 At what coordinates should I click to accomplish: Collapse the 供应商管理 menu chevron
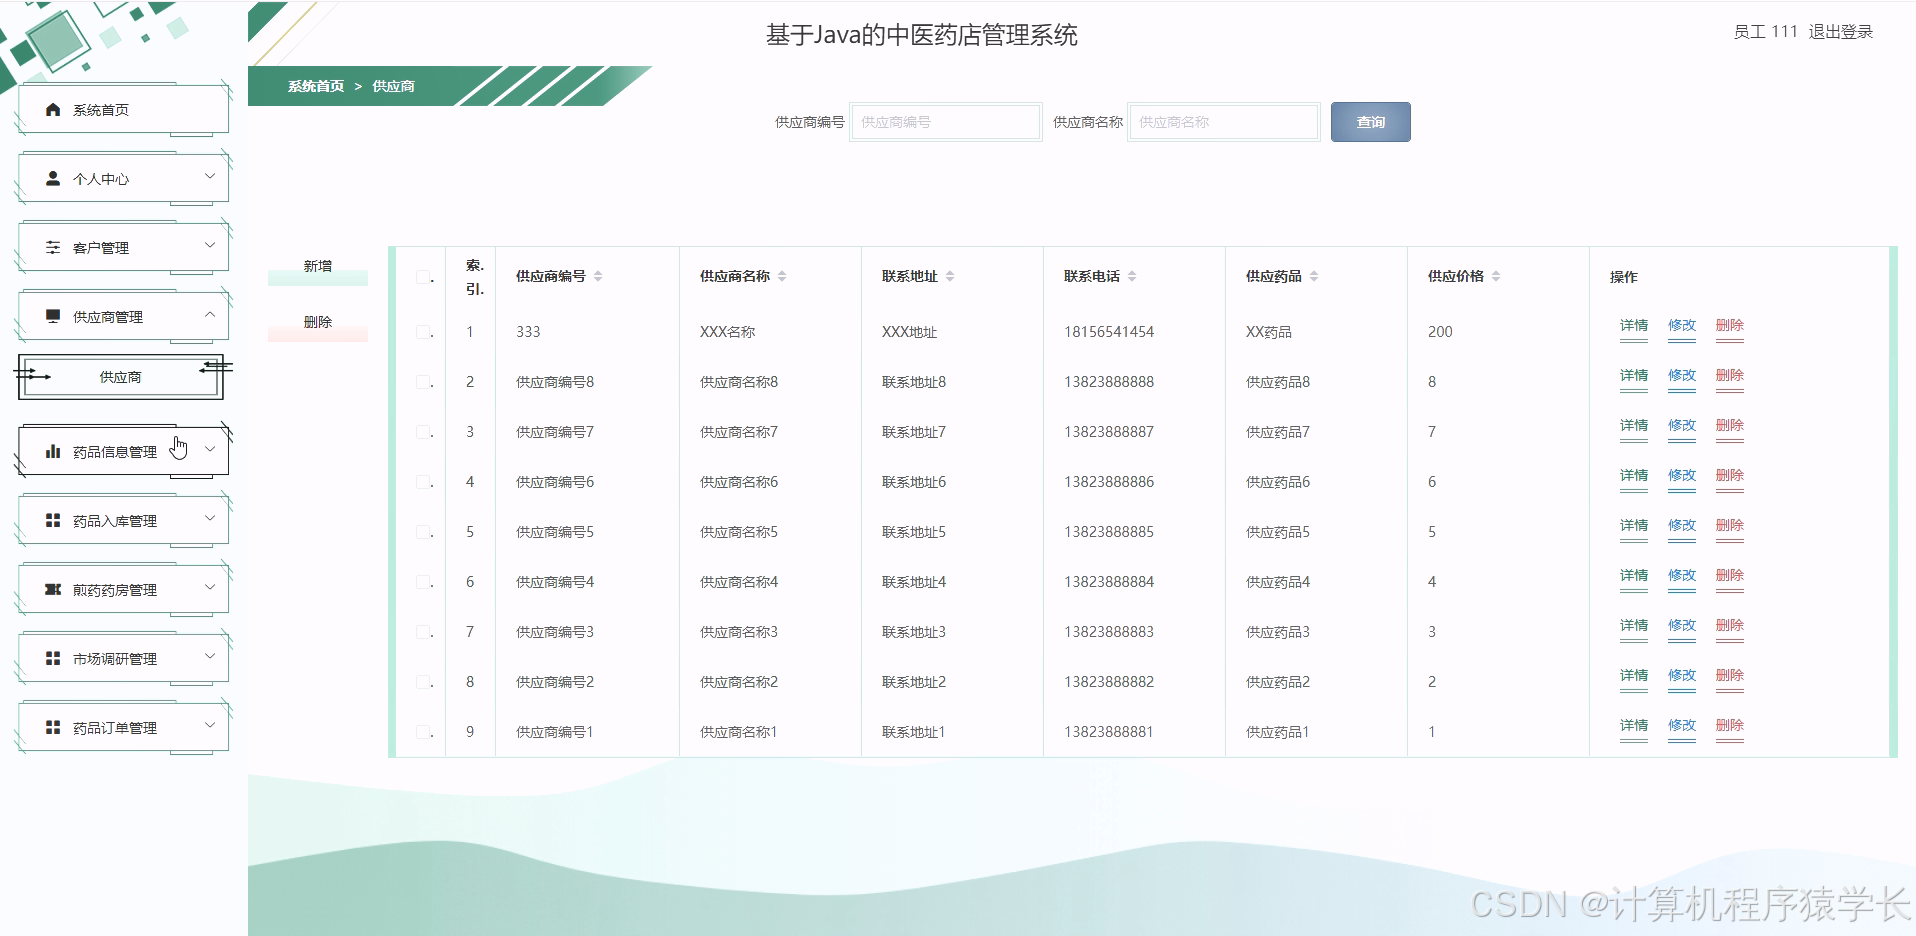click(x=210, y=314)
